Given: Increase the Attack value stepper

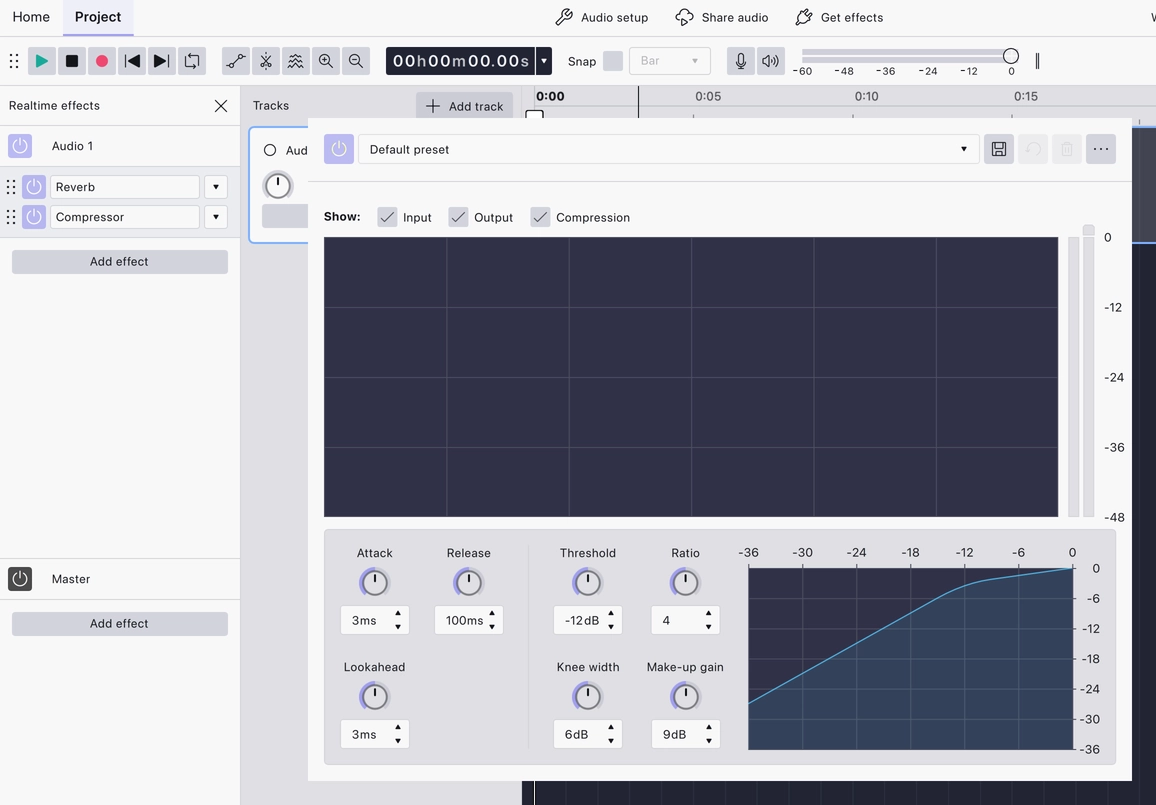Looking at the screenshot, I should coord(398,613).
